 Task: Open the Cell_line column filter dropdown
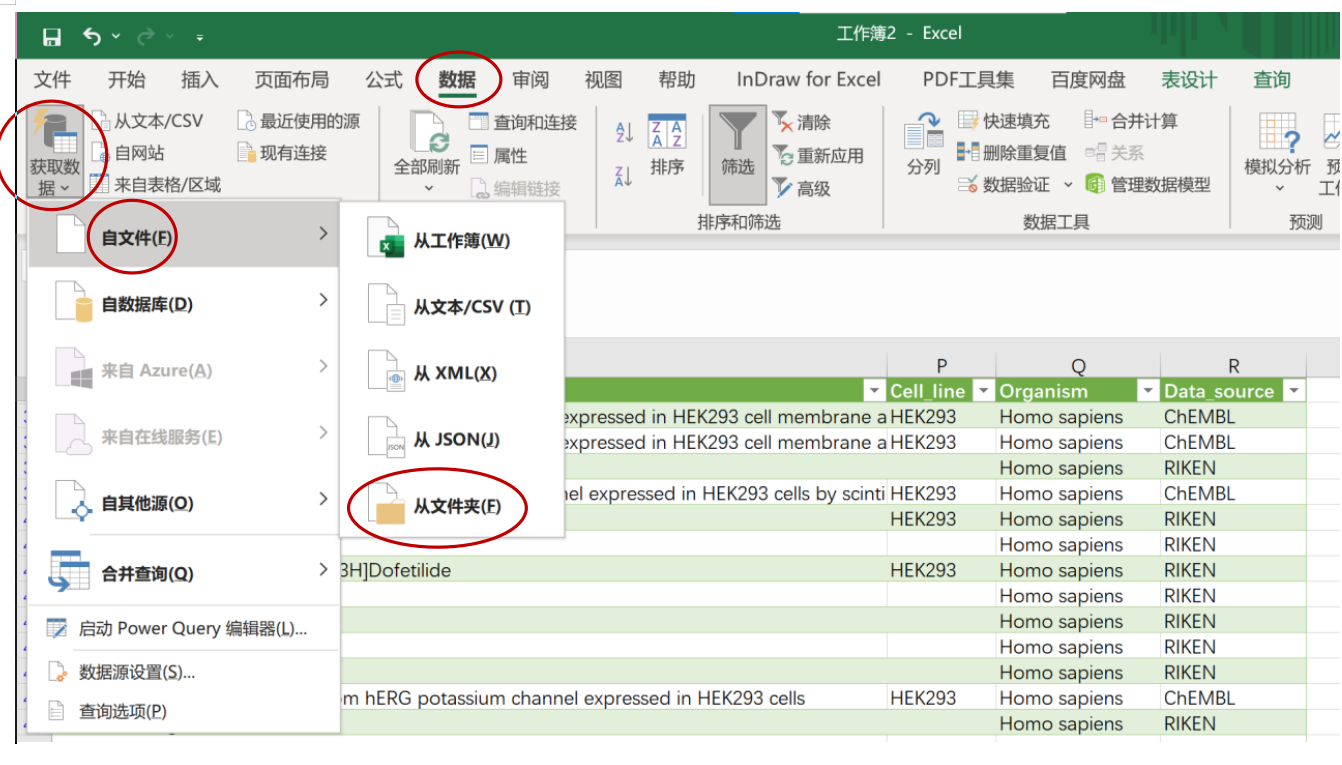click(984, 391)
